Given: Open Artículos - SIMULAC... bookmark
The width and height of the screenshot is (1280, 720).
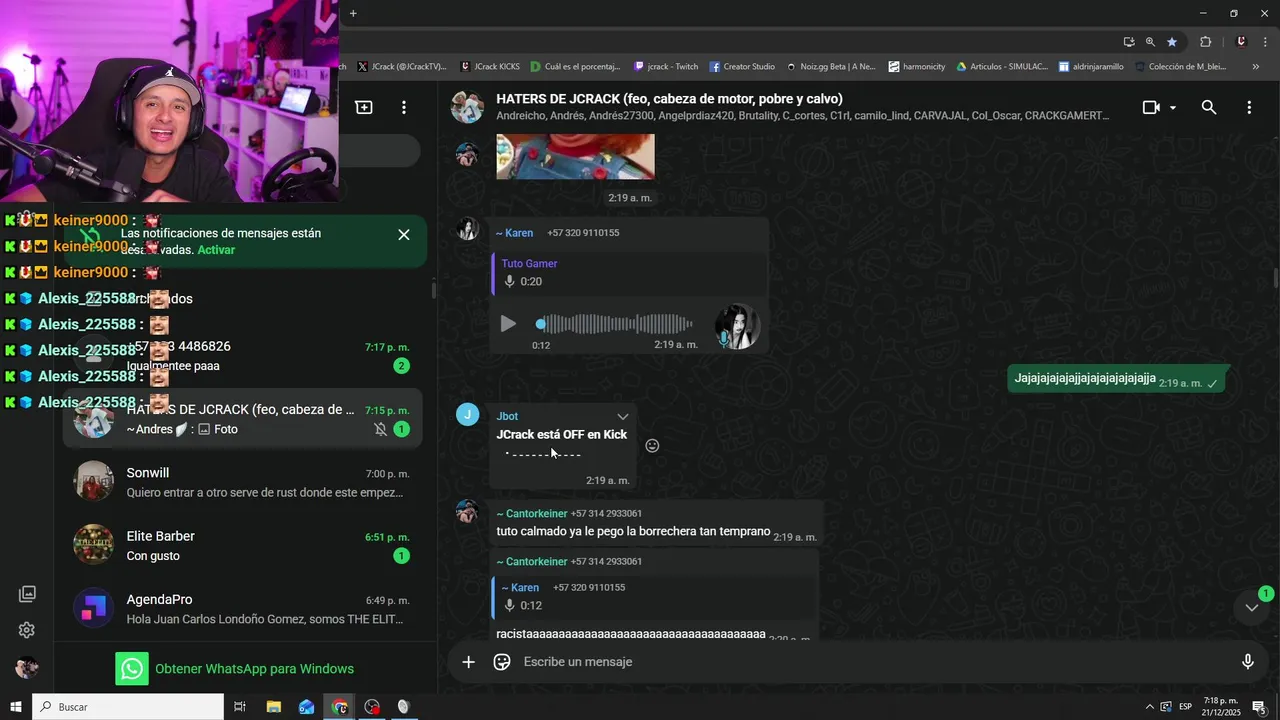Looking at the screenshot, I should pos(1002,67).
